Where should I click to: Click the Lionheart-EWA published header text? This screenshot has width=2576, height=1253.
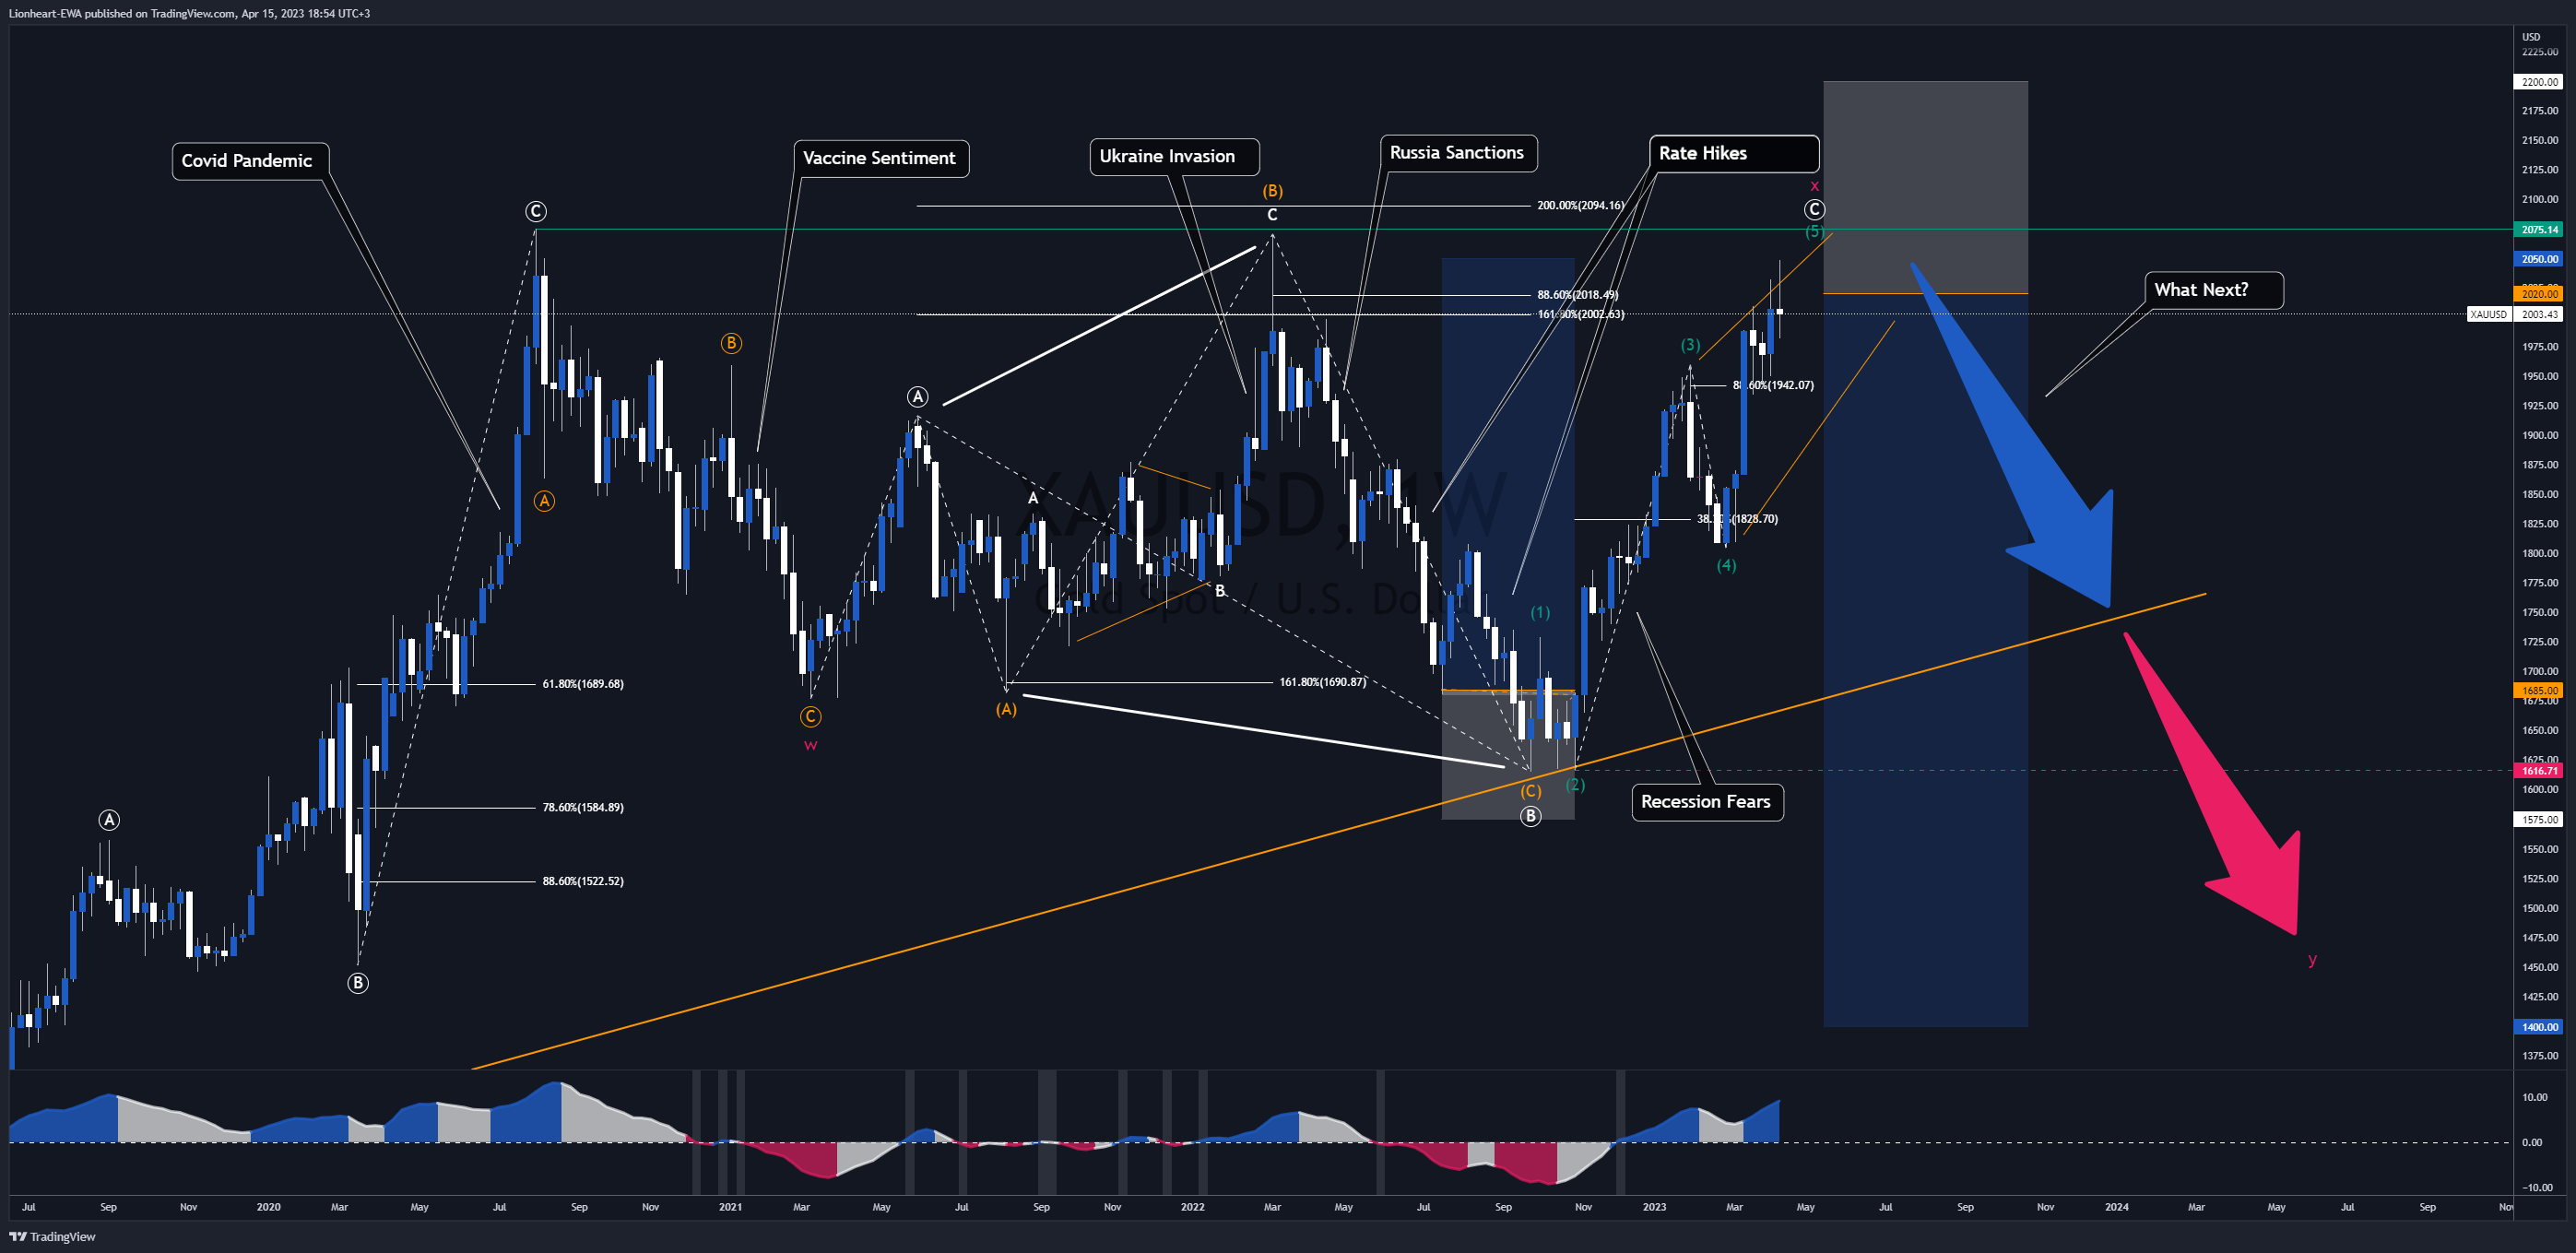(189, 13)
